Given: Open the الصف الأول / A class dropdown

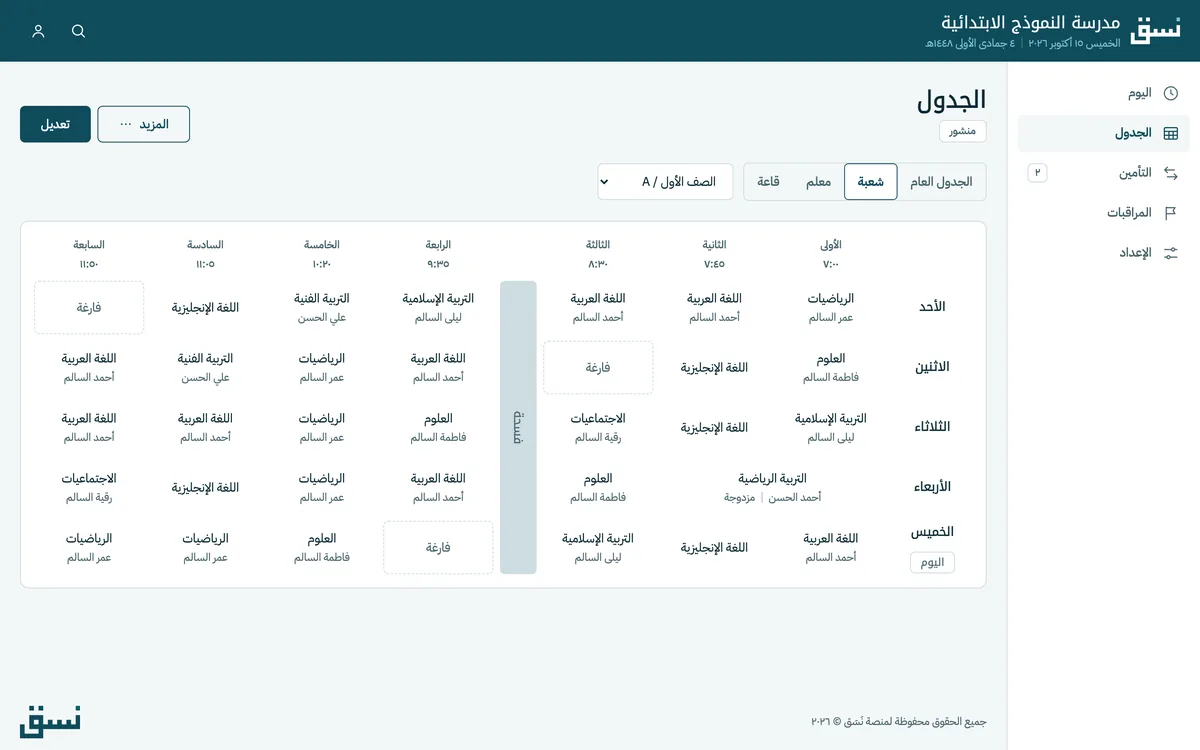Looking at the screenshot, I should [x=665, y=182].
